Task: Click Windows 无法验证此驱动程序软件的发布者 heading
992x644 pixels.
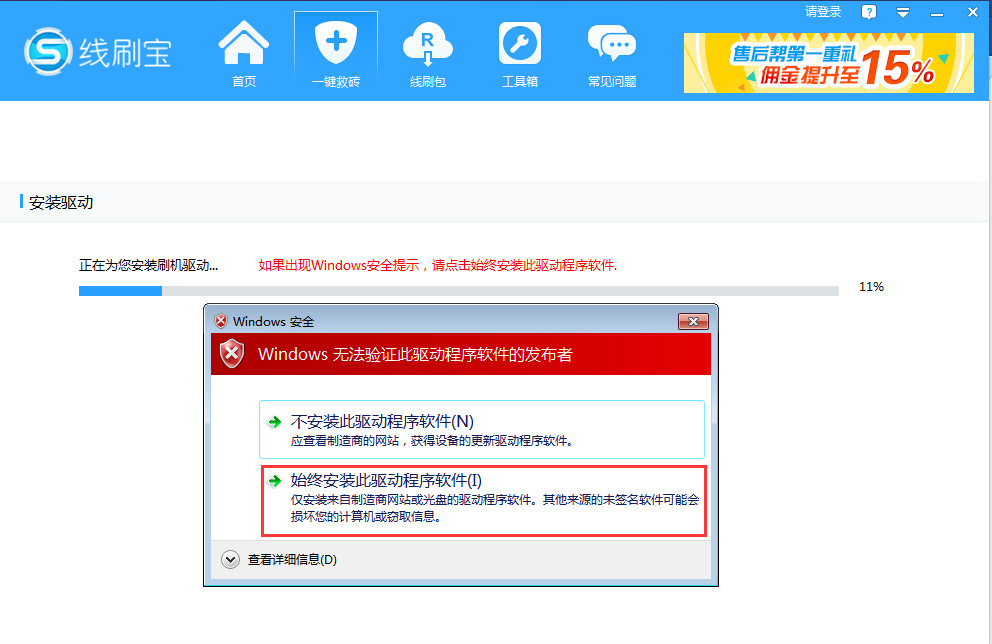Action: [x=415, y=354]
